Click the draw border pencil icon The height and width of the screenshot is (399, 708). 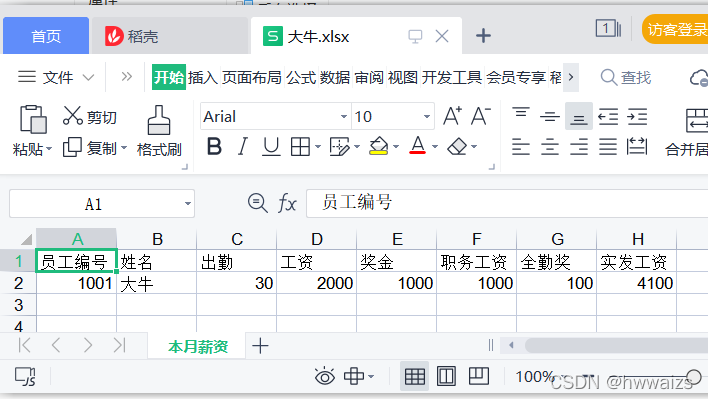pos(339,147)
